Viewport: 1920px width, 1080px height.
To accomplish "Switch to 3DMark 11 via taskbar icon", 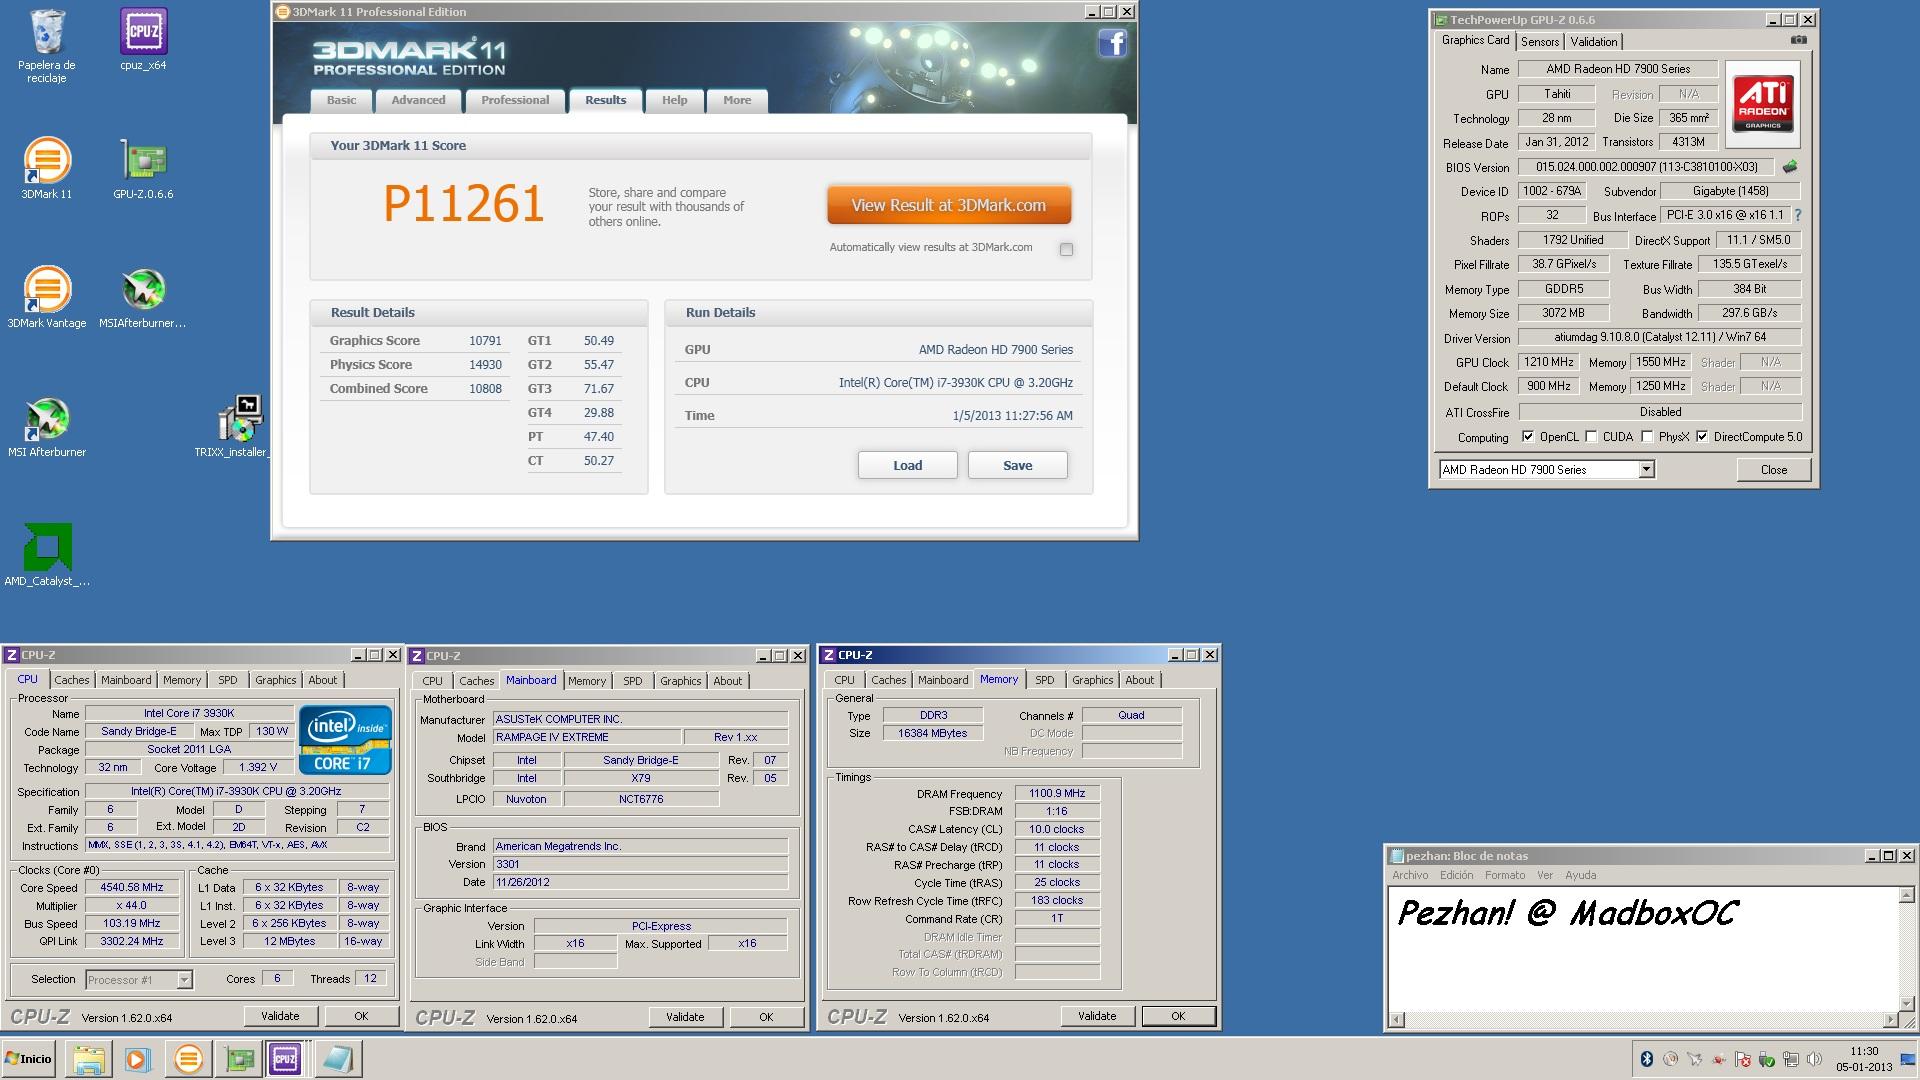I will tap(188, 1058).
